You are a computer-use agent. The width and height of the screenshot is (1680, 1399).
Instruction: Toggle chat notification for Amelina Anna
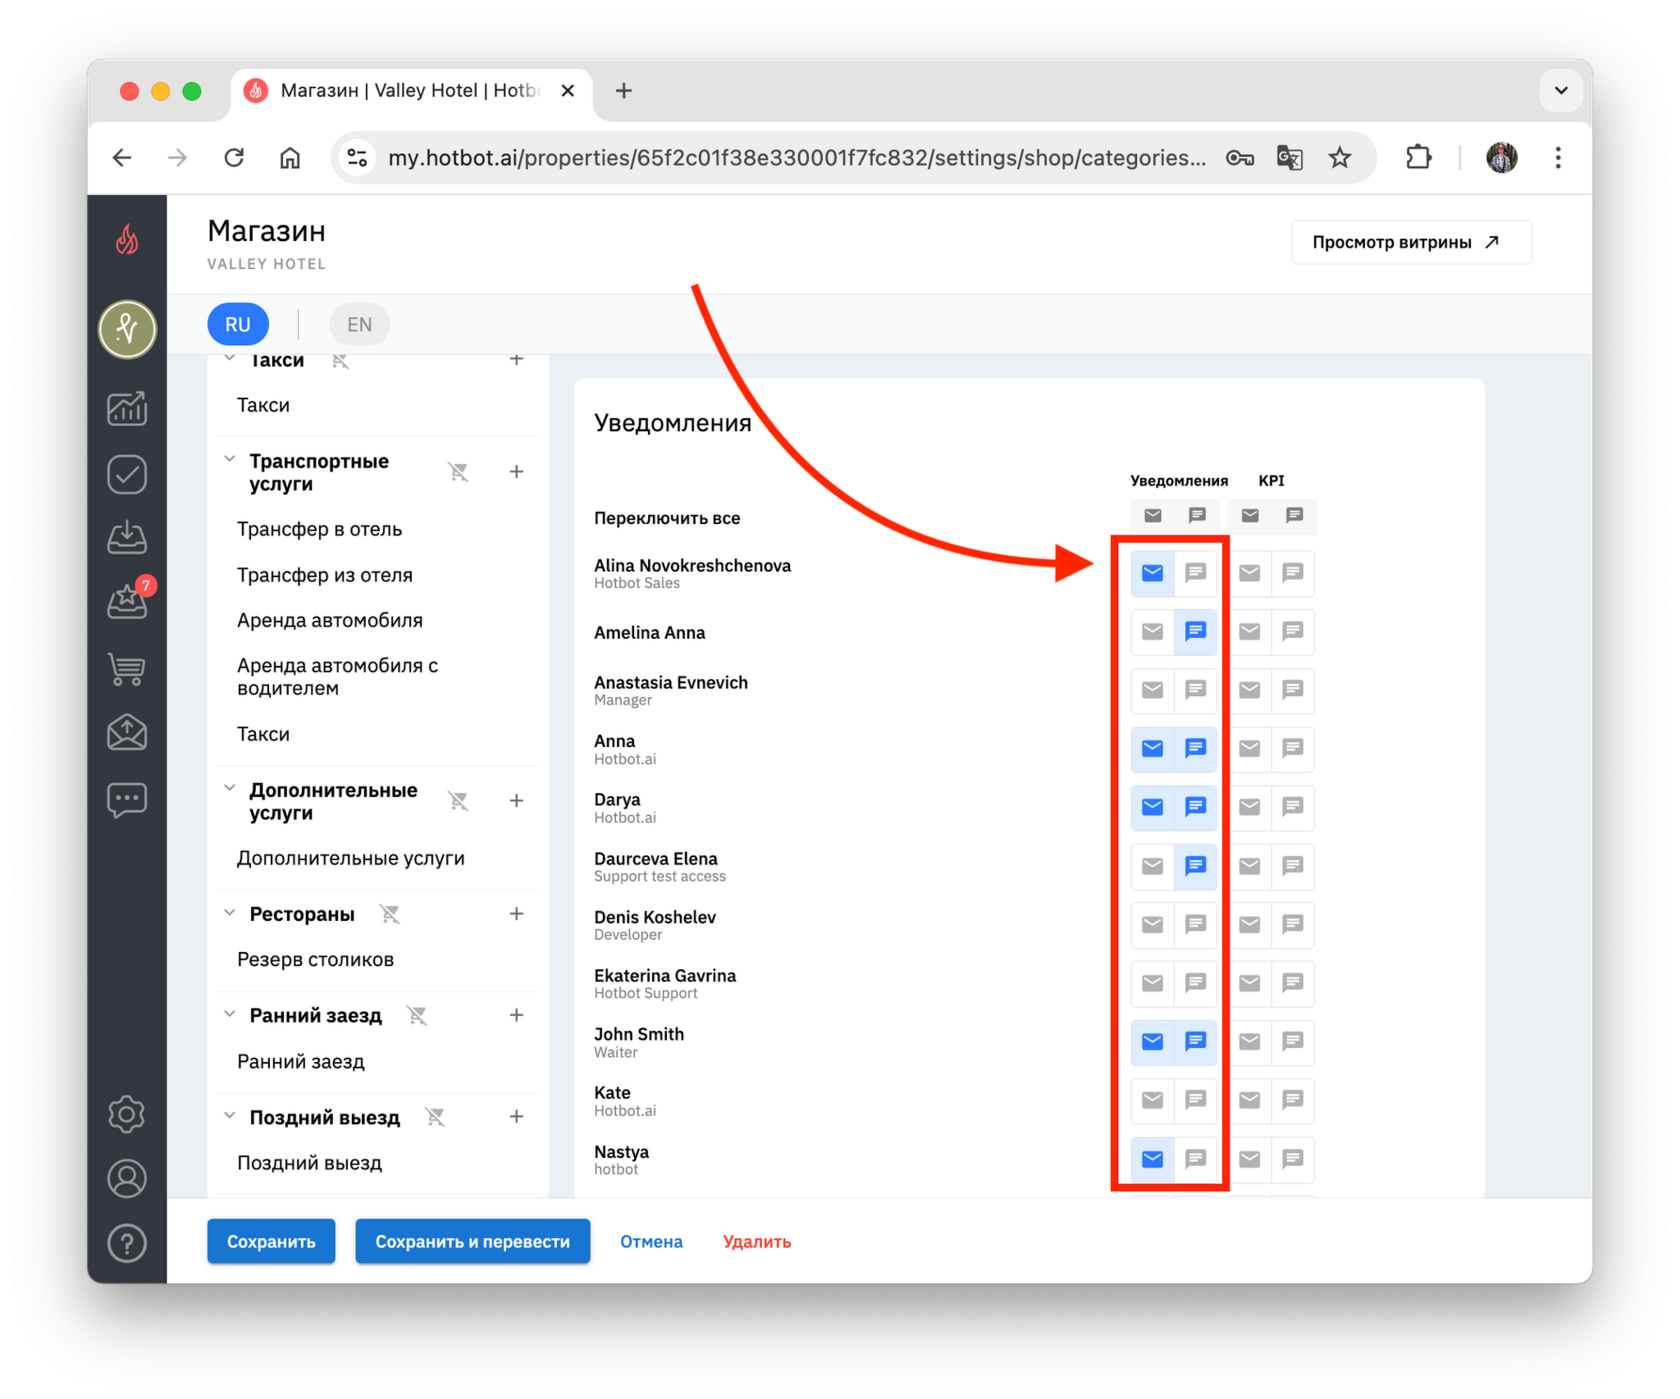tap(1196, 632)
